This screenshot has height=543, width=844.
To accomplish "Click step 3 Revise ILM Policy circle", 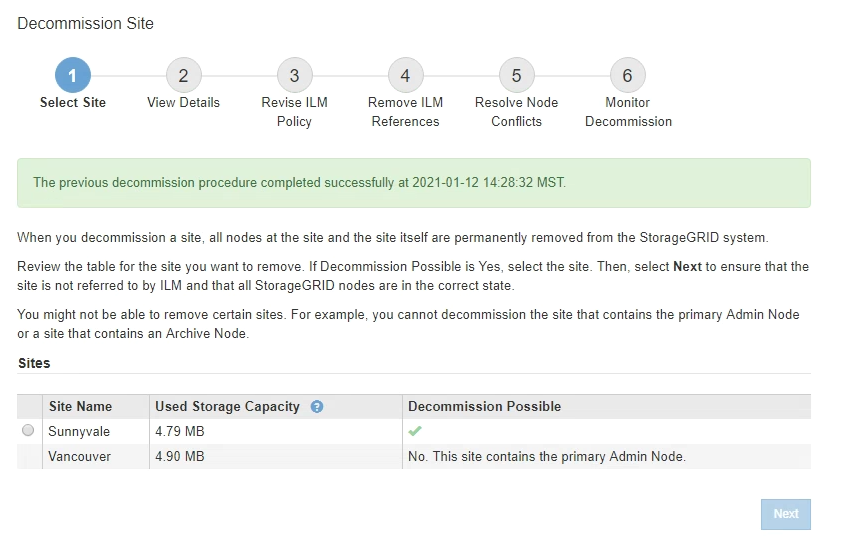I will [x=294, y=75].
